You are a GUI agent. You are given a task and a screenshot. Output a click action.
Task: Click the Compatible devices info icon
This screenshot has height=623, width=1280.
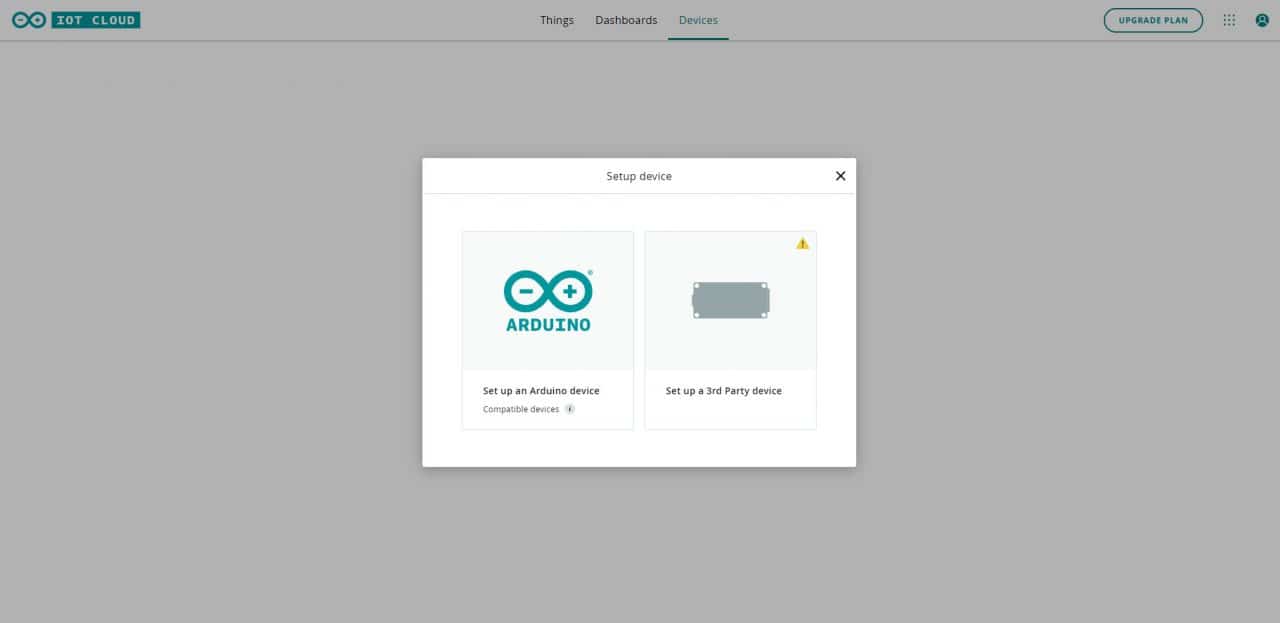[x=570, y=409]
